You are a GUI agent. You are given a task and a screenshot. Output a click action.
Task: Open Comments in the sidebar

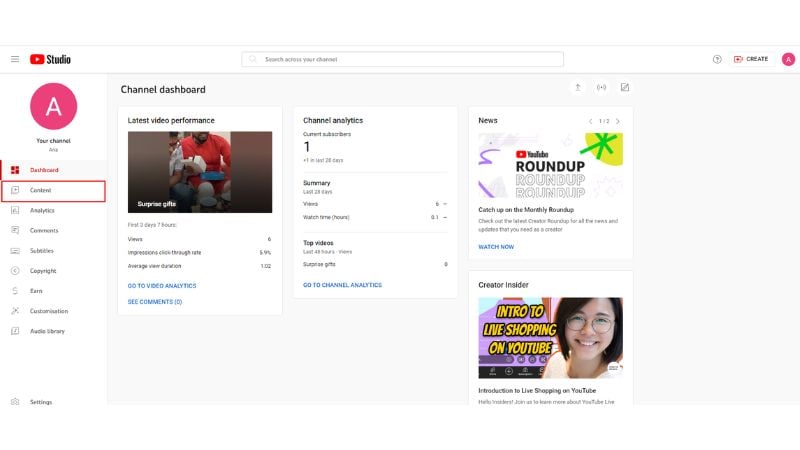pos(54,231)
